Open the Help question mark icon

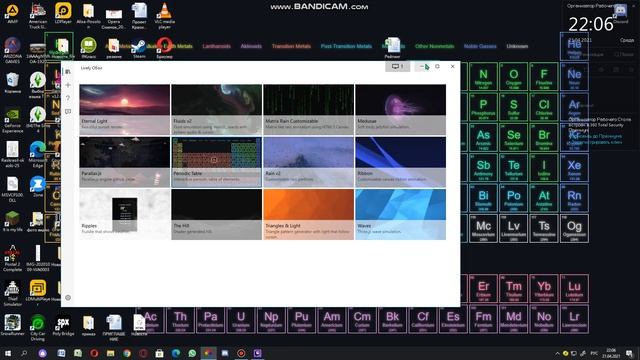pyautogui.click(x=68, y=98)
